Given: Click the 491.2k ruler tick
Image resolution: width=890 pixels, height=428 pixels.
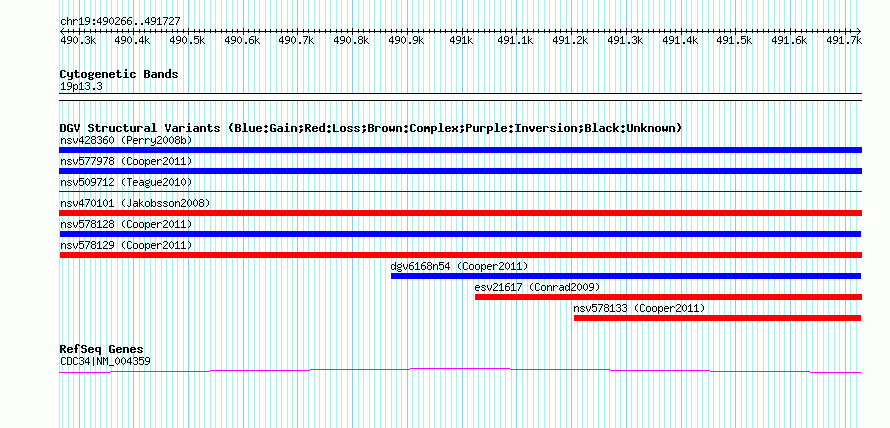Looking at the screenshot, I should [571, 40].
